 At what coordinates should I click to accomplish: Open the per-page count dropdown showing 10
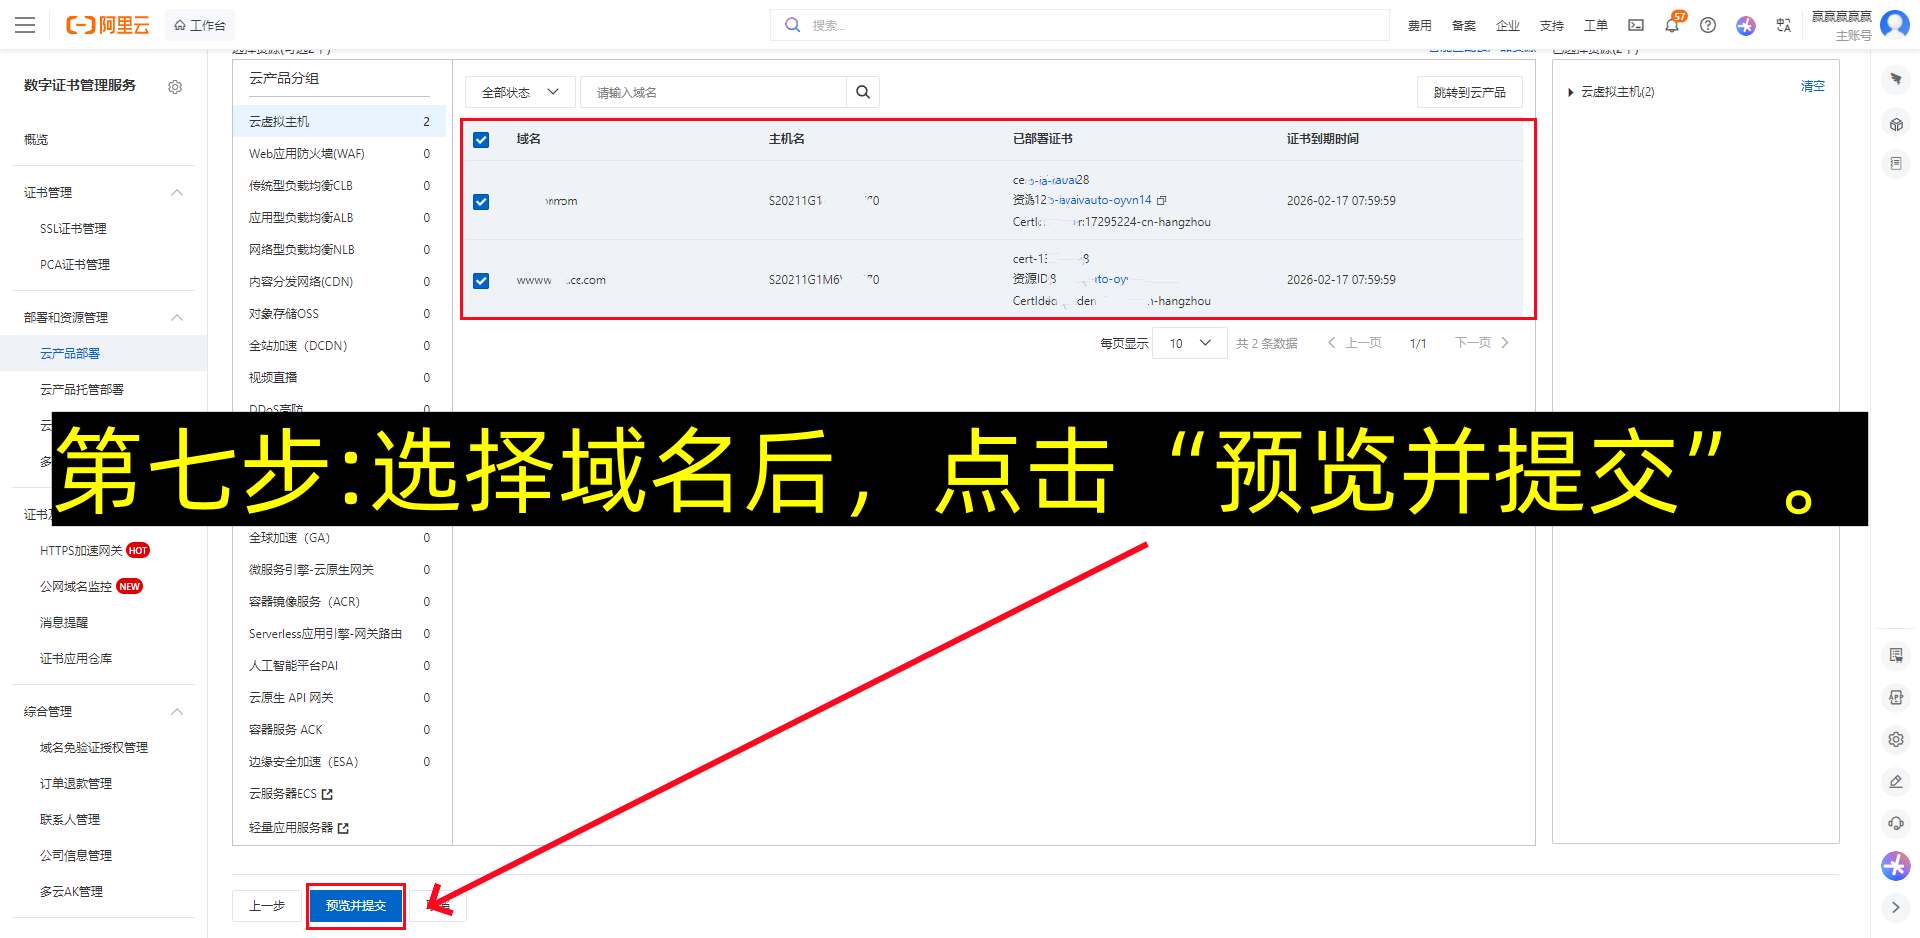point(1189,342)
